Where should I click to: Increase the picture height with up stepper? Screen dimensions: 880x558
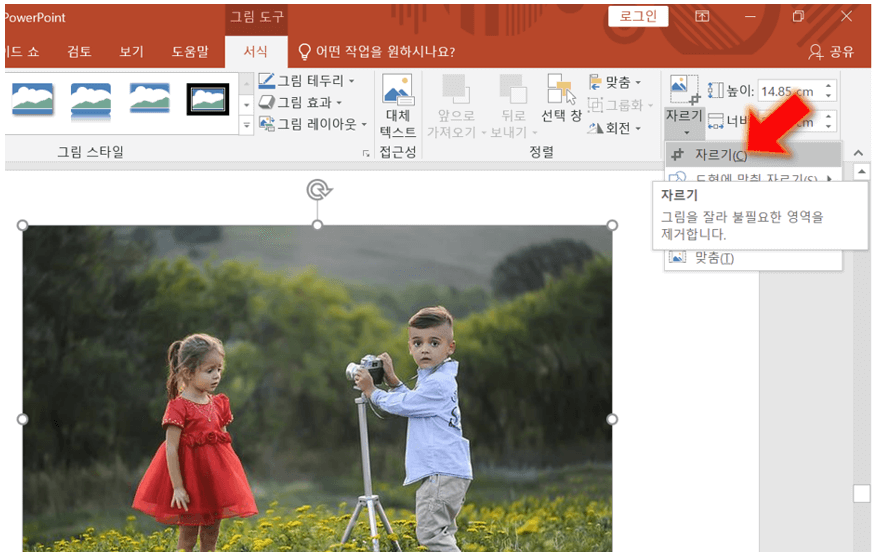coord(829,86)
